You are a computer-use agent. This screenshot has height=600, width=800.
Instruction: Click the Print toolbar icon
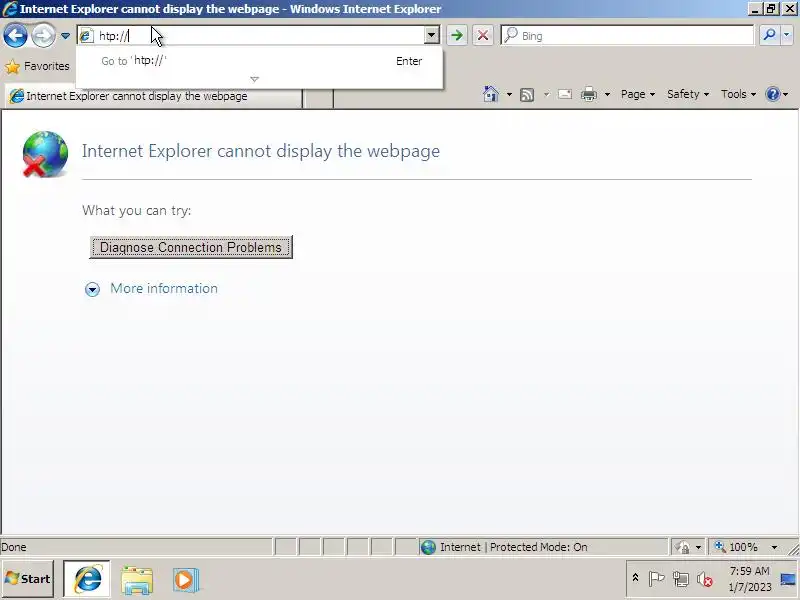[x=589, y=94]
